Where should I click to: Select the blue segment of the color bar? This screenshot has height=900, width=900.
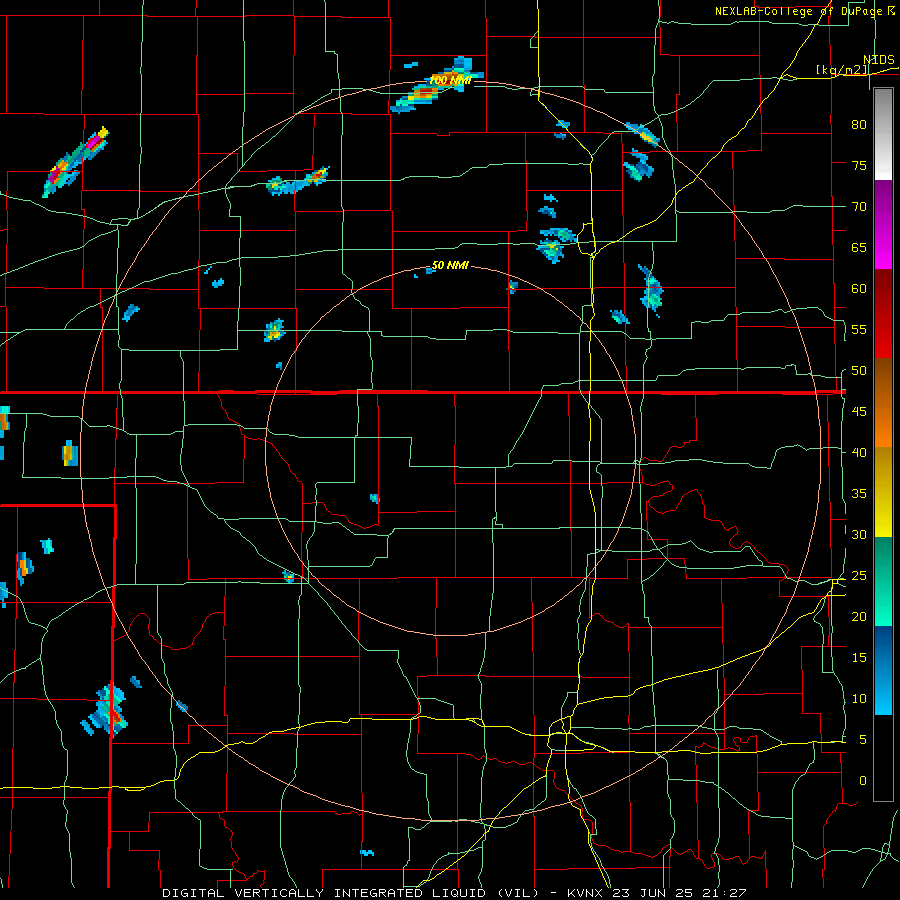(x=883, y=670)
